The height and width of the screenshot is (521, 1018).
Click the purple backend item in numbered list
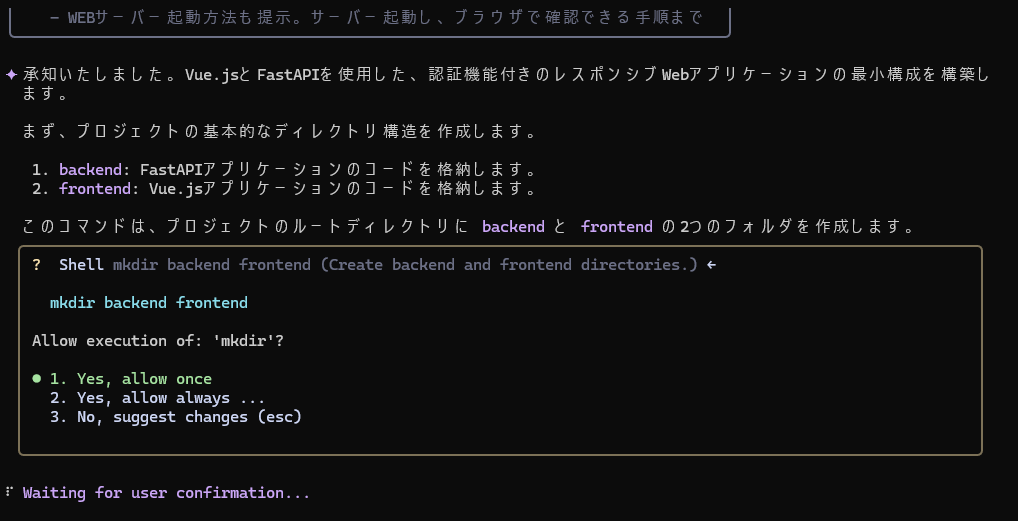(90, 170)
